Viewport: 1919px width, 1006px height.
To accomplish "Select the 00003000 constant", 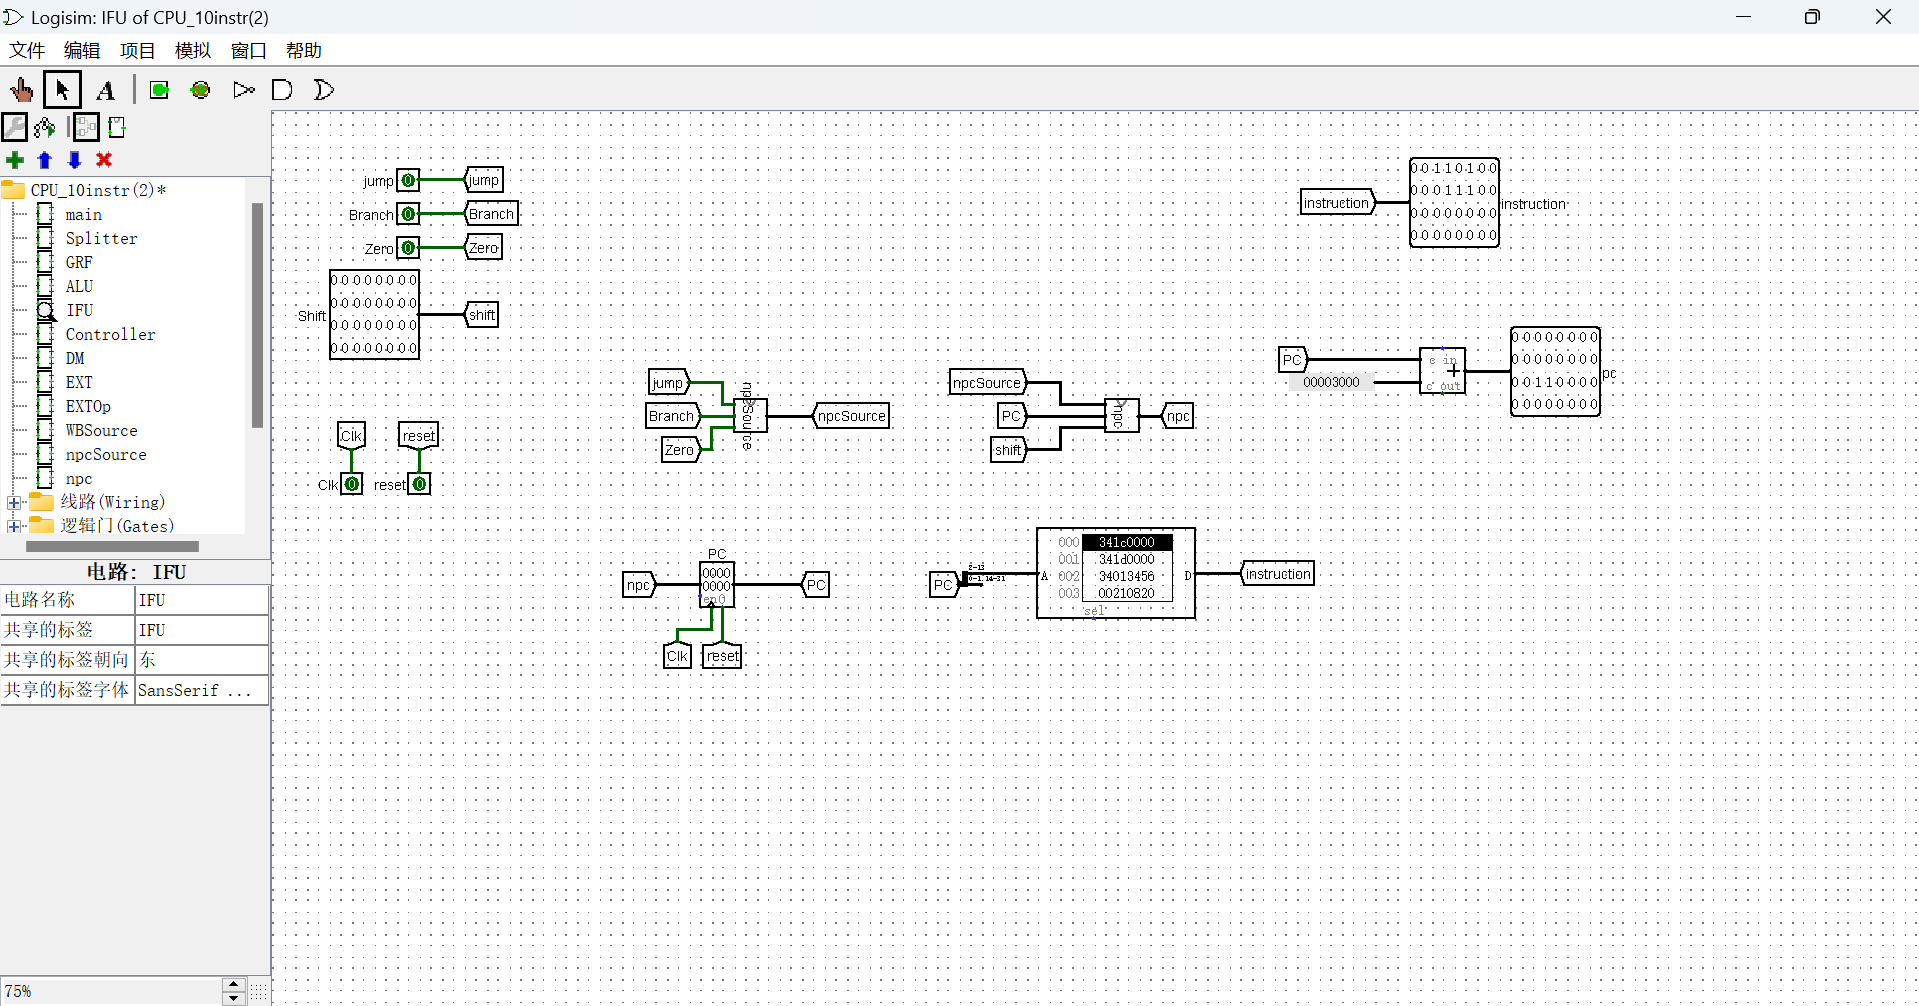I will (1331, 382).
